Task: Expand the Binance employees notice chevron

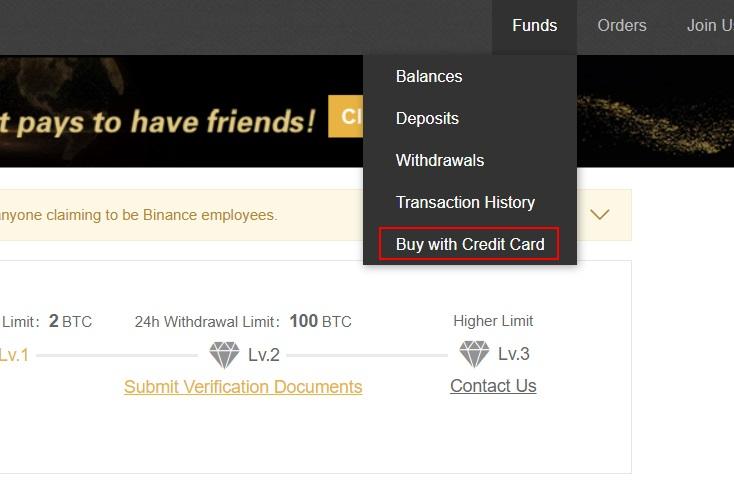Action: (x=600, y=215)
